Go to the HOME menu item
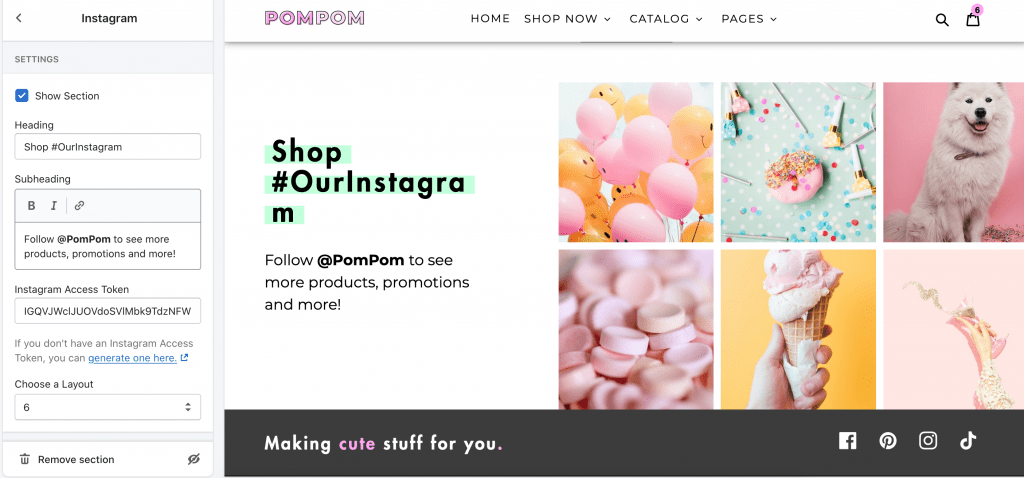Viewport: 1024px width, 478px height. click(490, 19)
